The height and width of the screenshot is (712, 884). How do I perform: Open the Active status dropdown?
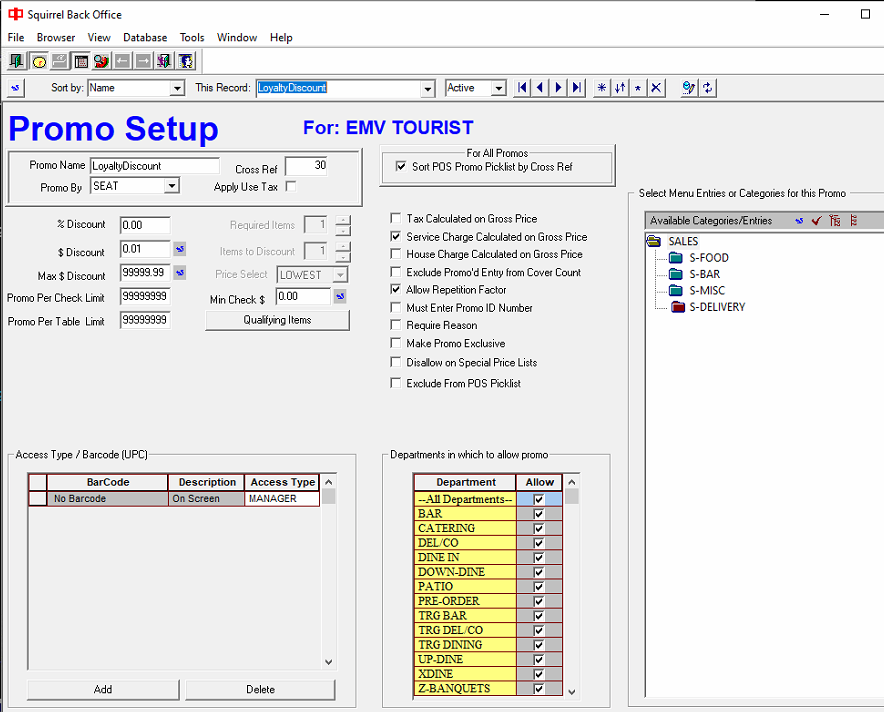498,88
